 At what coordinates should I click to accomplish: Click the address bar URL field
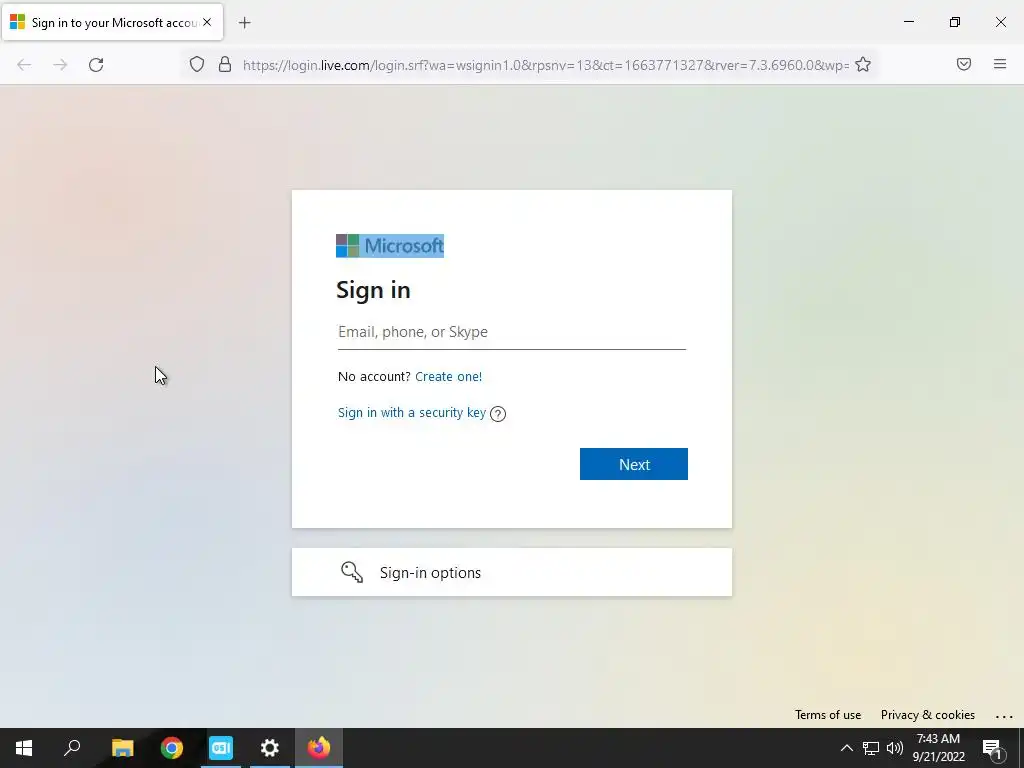click(x=545, y=65)
